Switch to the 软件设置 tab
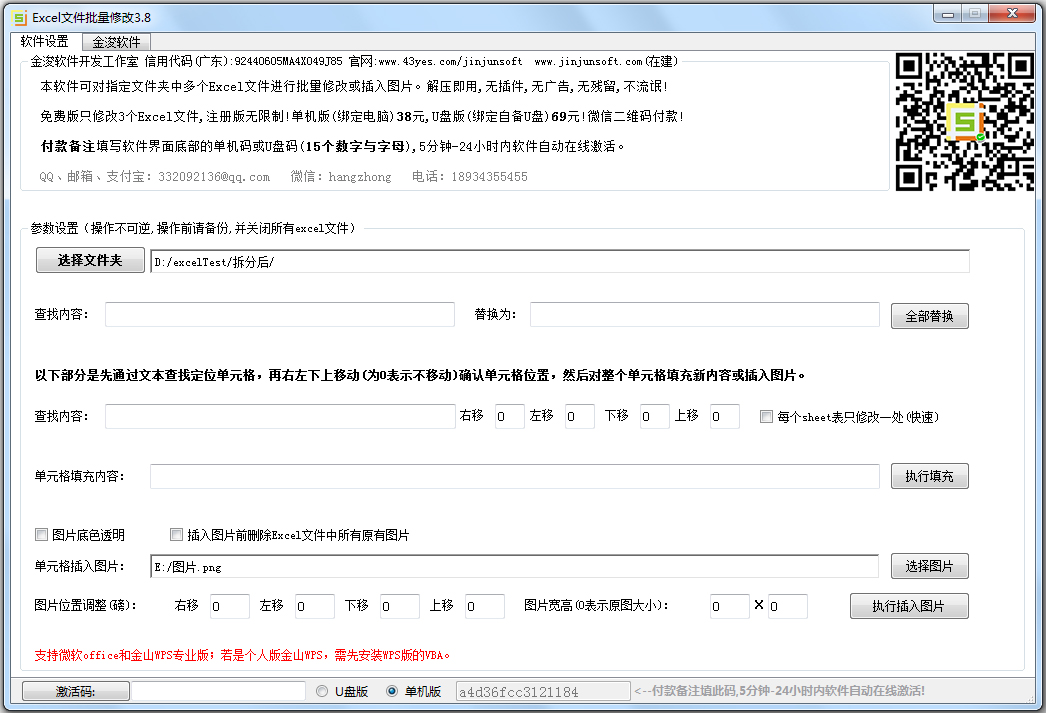Viewport: 1046px width, 713px height. coord(45,41)
